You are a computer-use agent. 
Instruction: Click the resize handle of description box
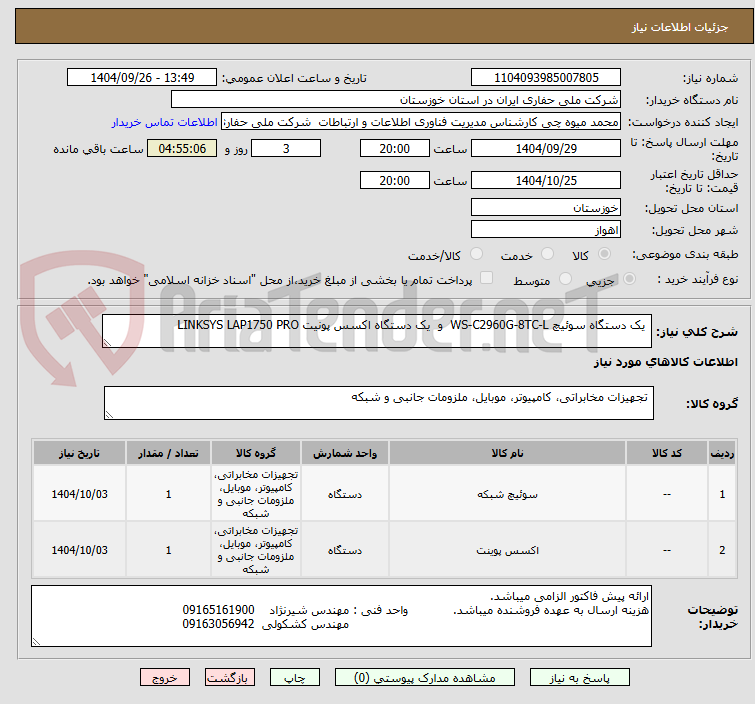pyautogui.click(x=107, y=343)
